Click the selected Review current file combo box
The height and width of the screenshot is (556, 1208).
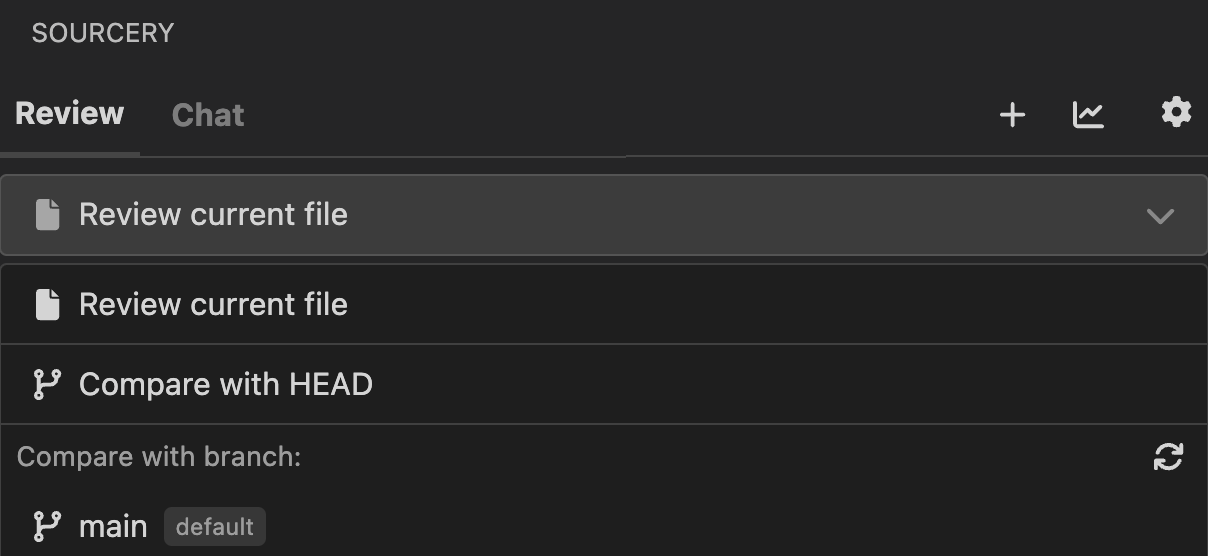click(600, 215)
